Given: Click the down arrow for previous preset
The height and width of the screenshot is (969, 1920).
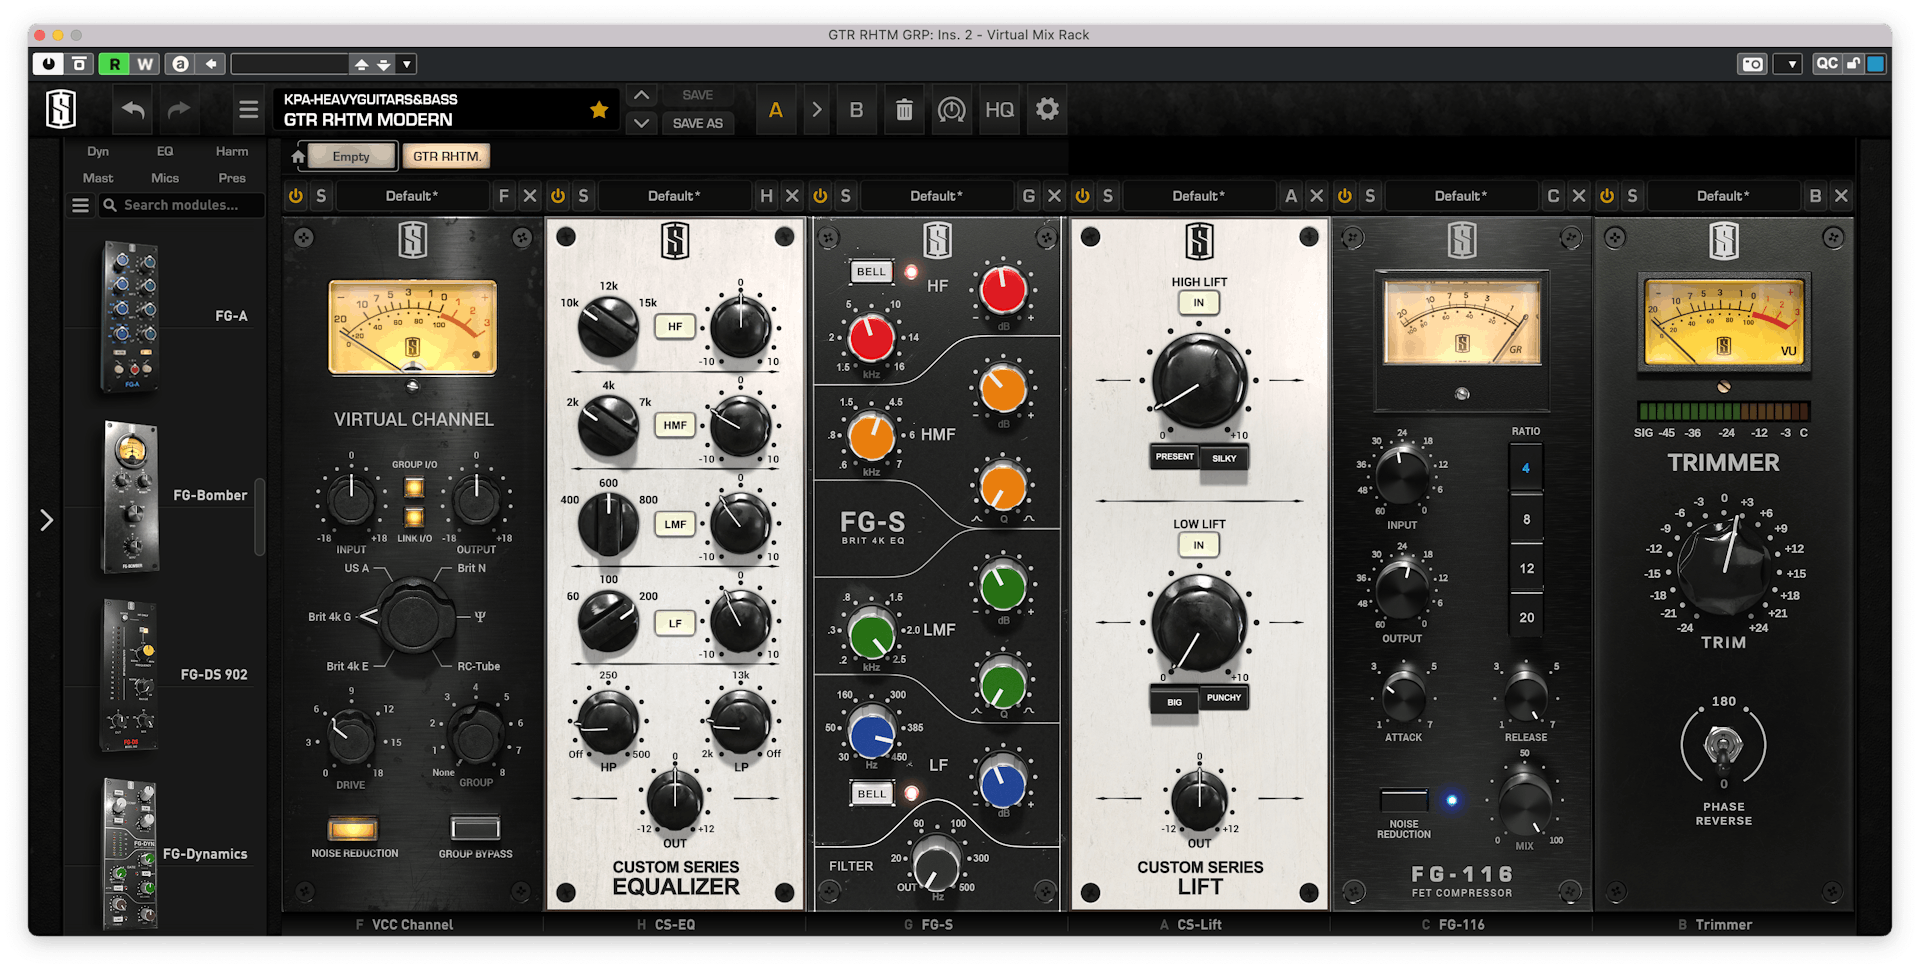Looking at the screenshot, I should (x=641, y=123).
